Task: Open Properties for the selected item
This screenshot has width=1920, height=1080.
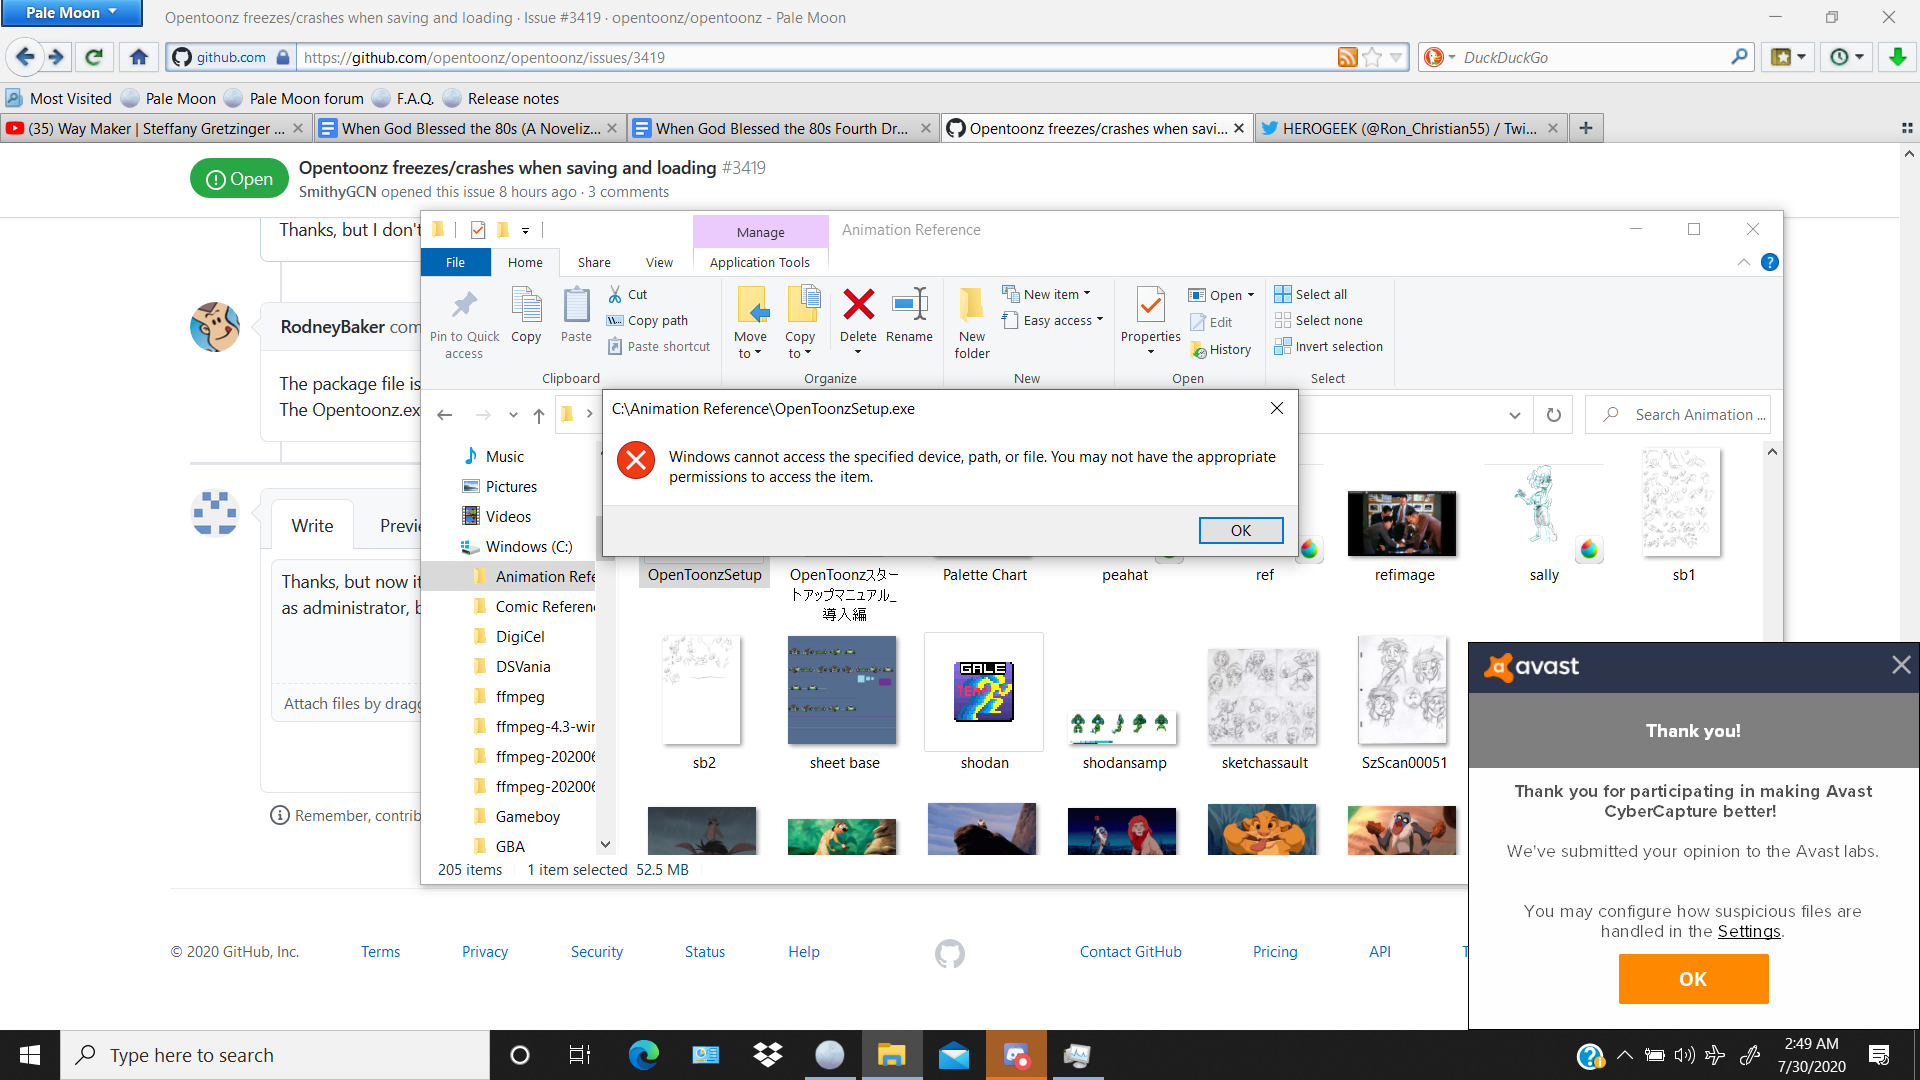Action: point(1150,315)
